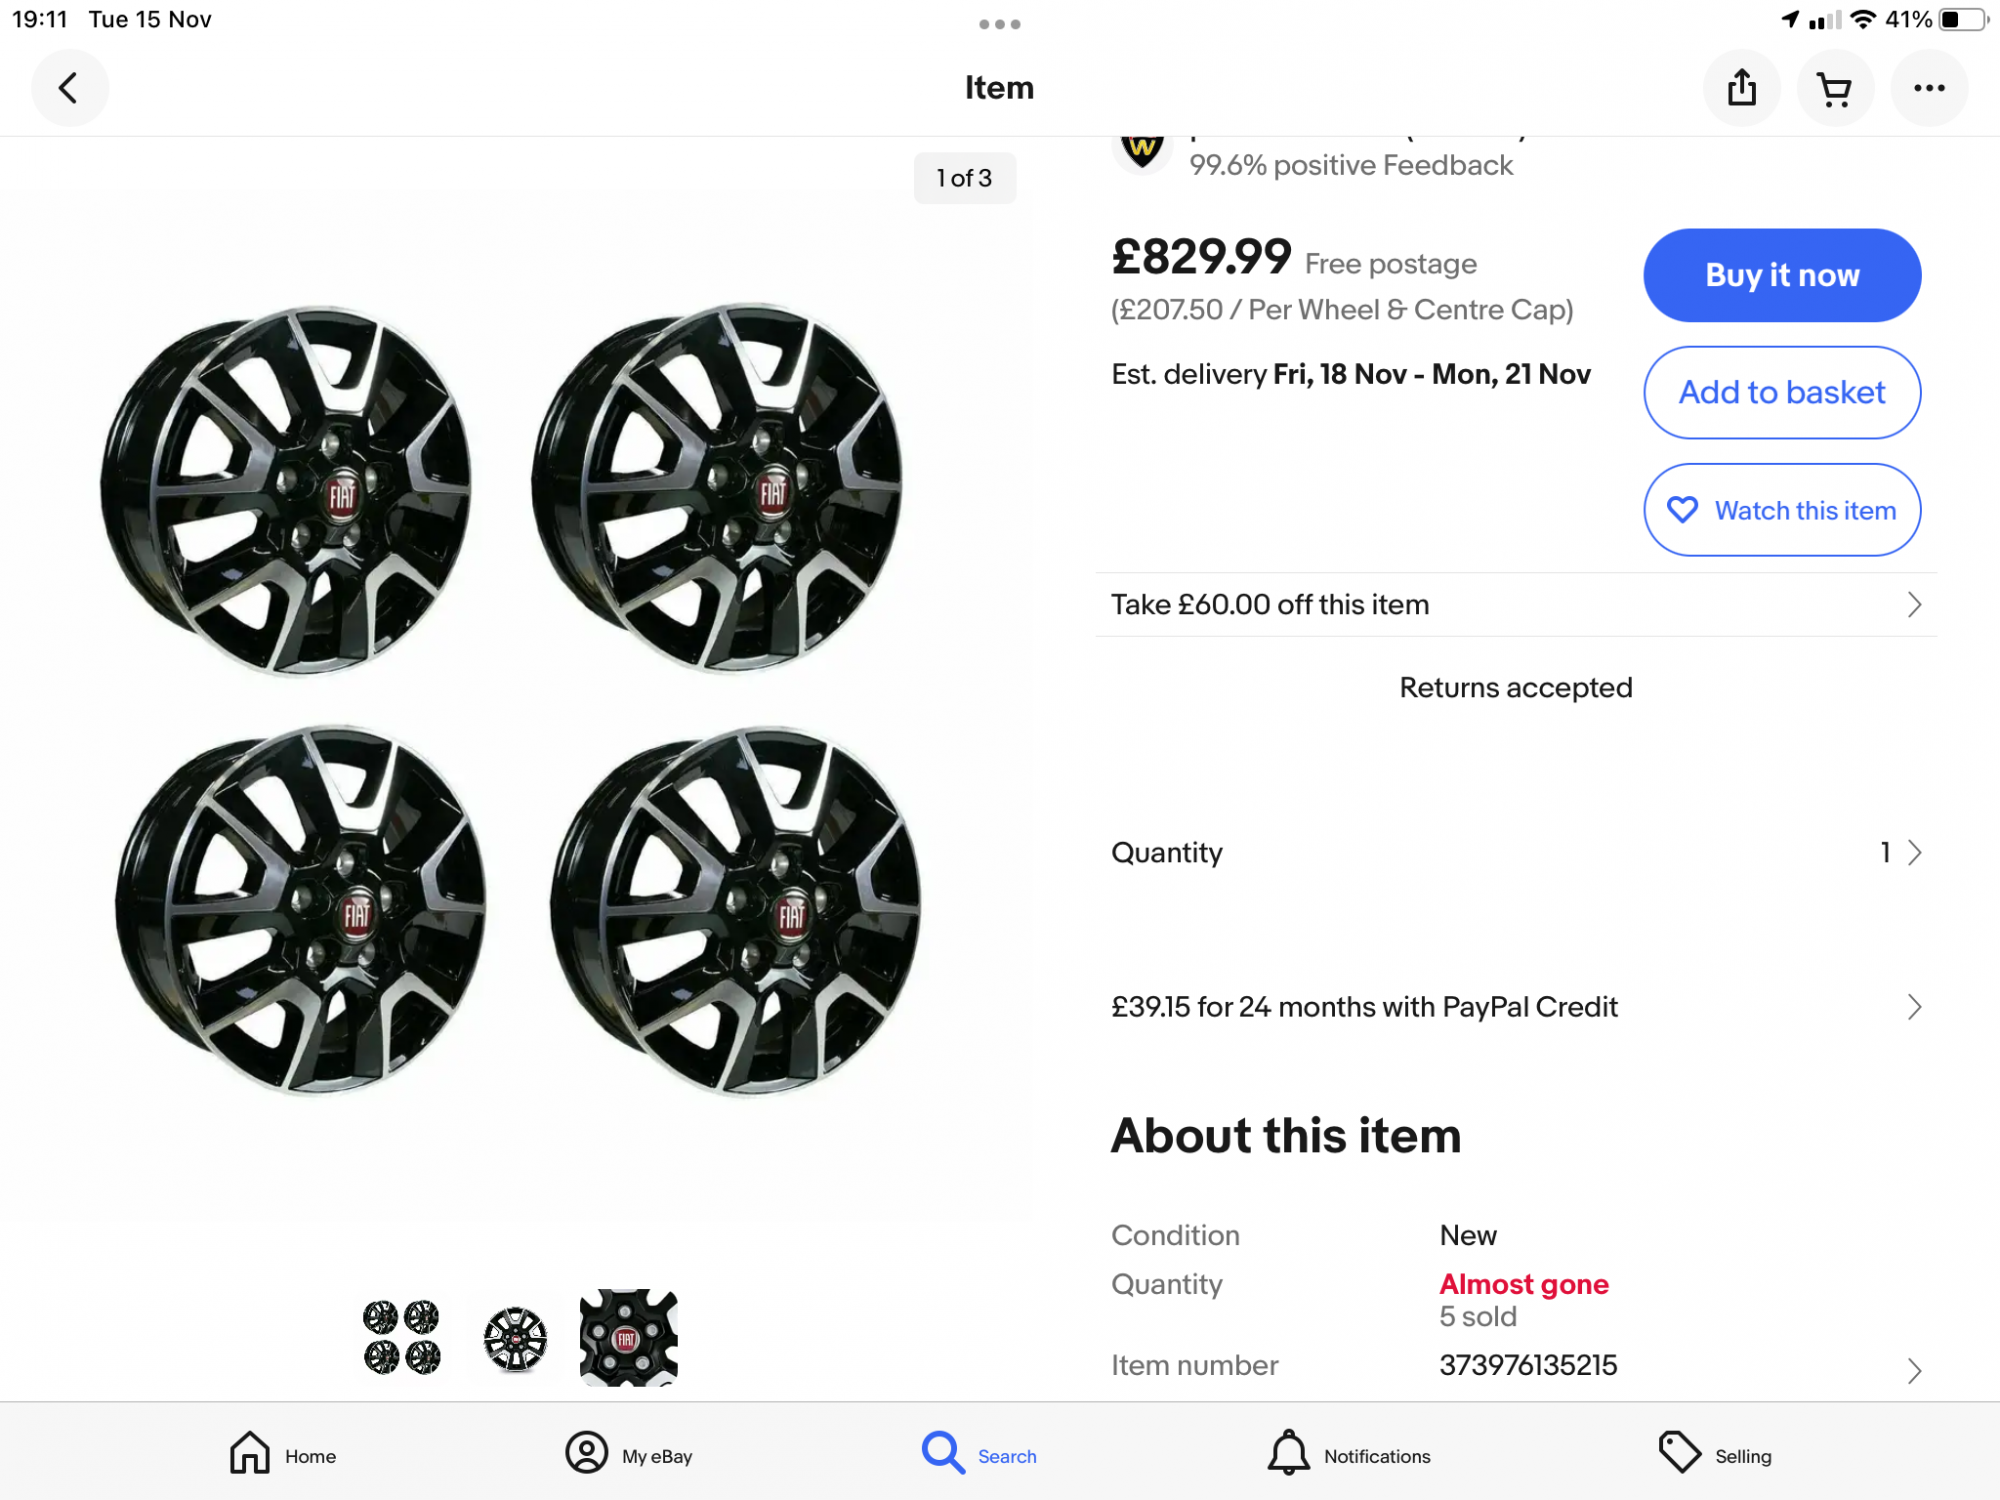The width and height of the screenshot is (2000, 1500).
Task: Select the single wheel thumbnail
Action: 515,1338
